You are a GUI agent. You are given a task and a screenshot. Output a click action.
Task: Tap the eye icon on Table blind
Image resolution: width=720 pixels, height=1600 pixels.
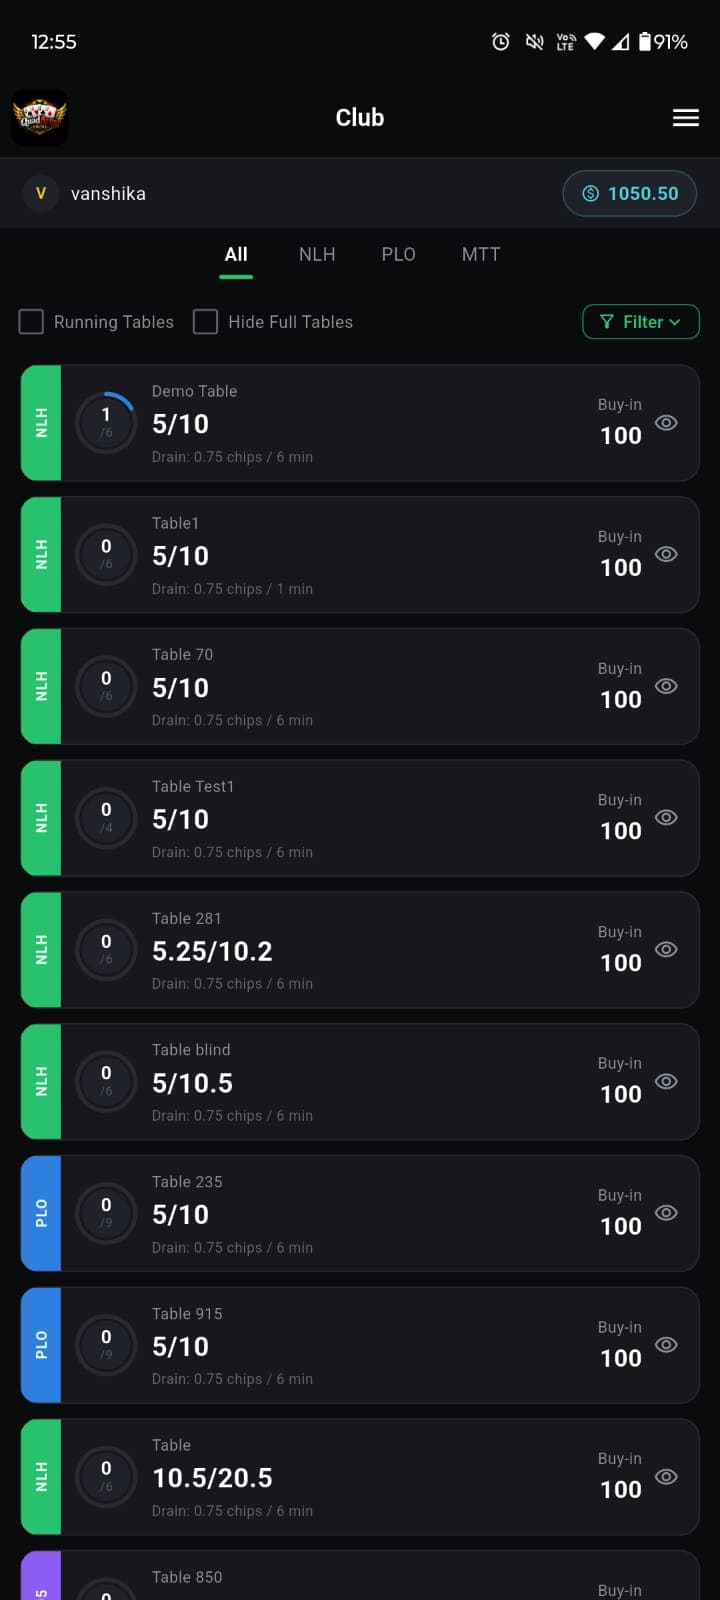666,1081
